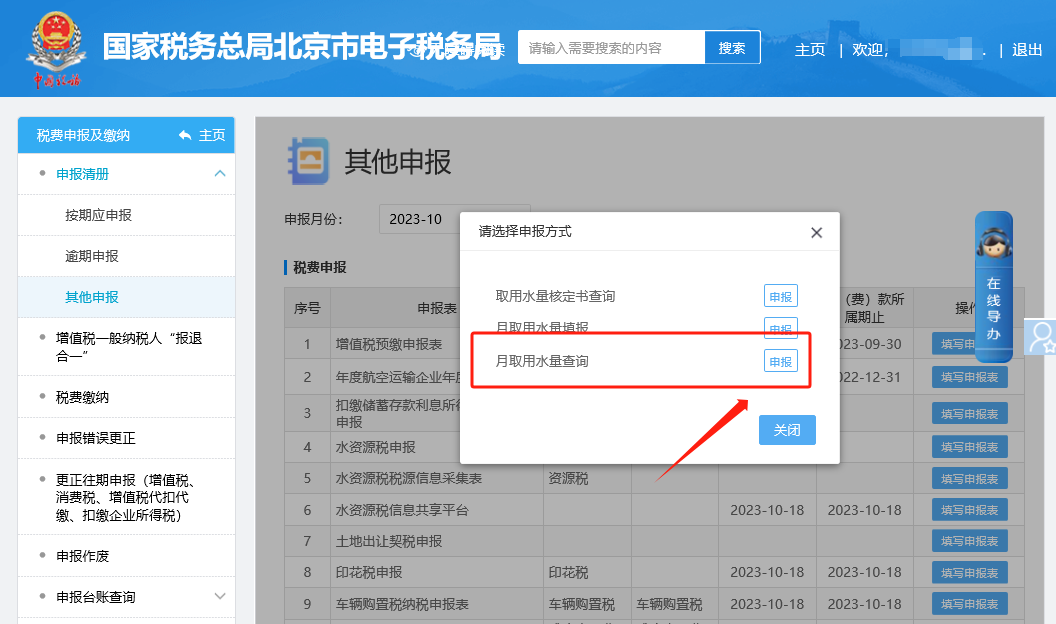
Task: Click 退出 to log out
Action: pyautogui.click(x=1026, y=50)
